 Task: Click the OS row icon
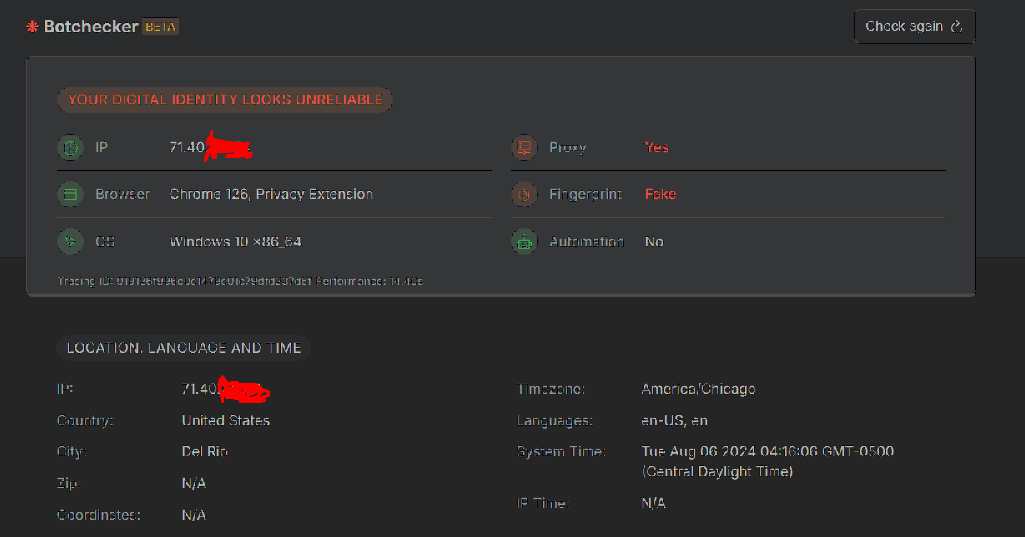tap(70, 241)
